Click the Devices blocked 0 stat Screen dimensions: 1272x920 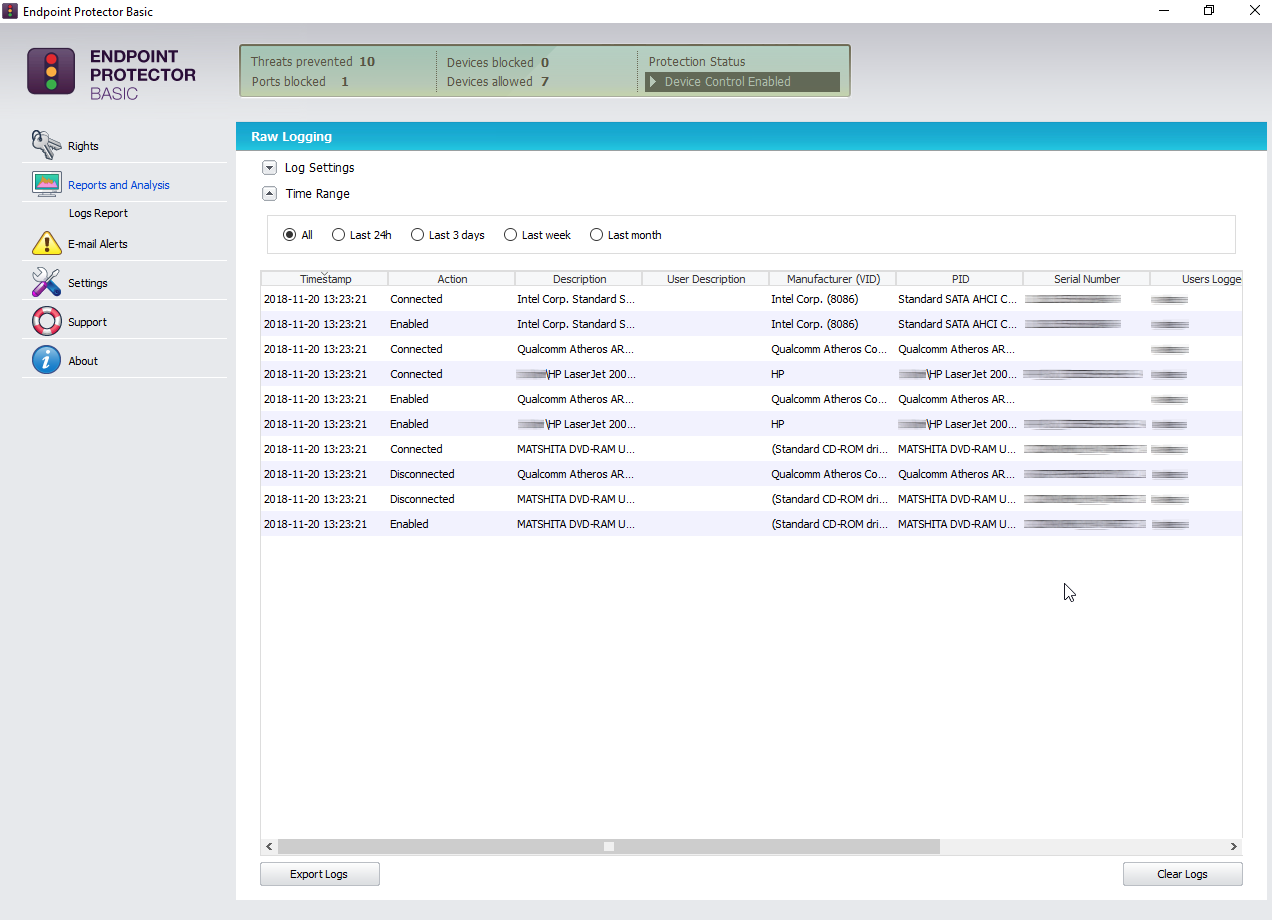(498, 62)
